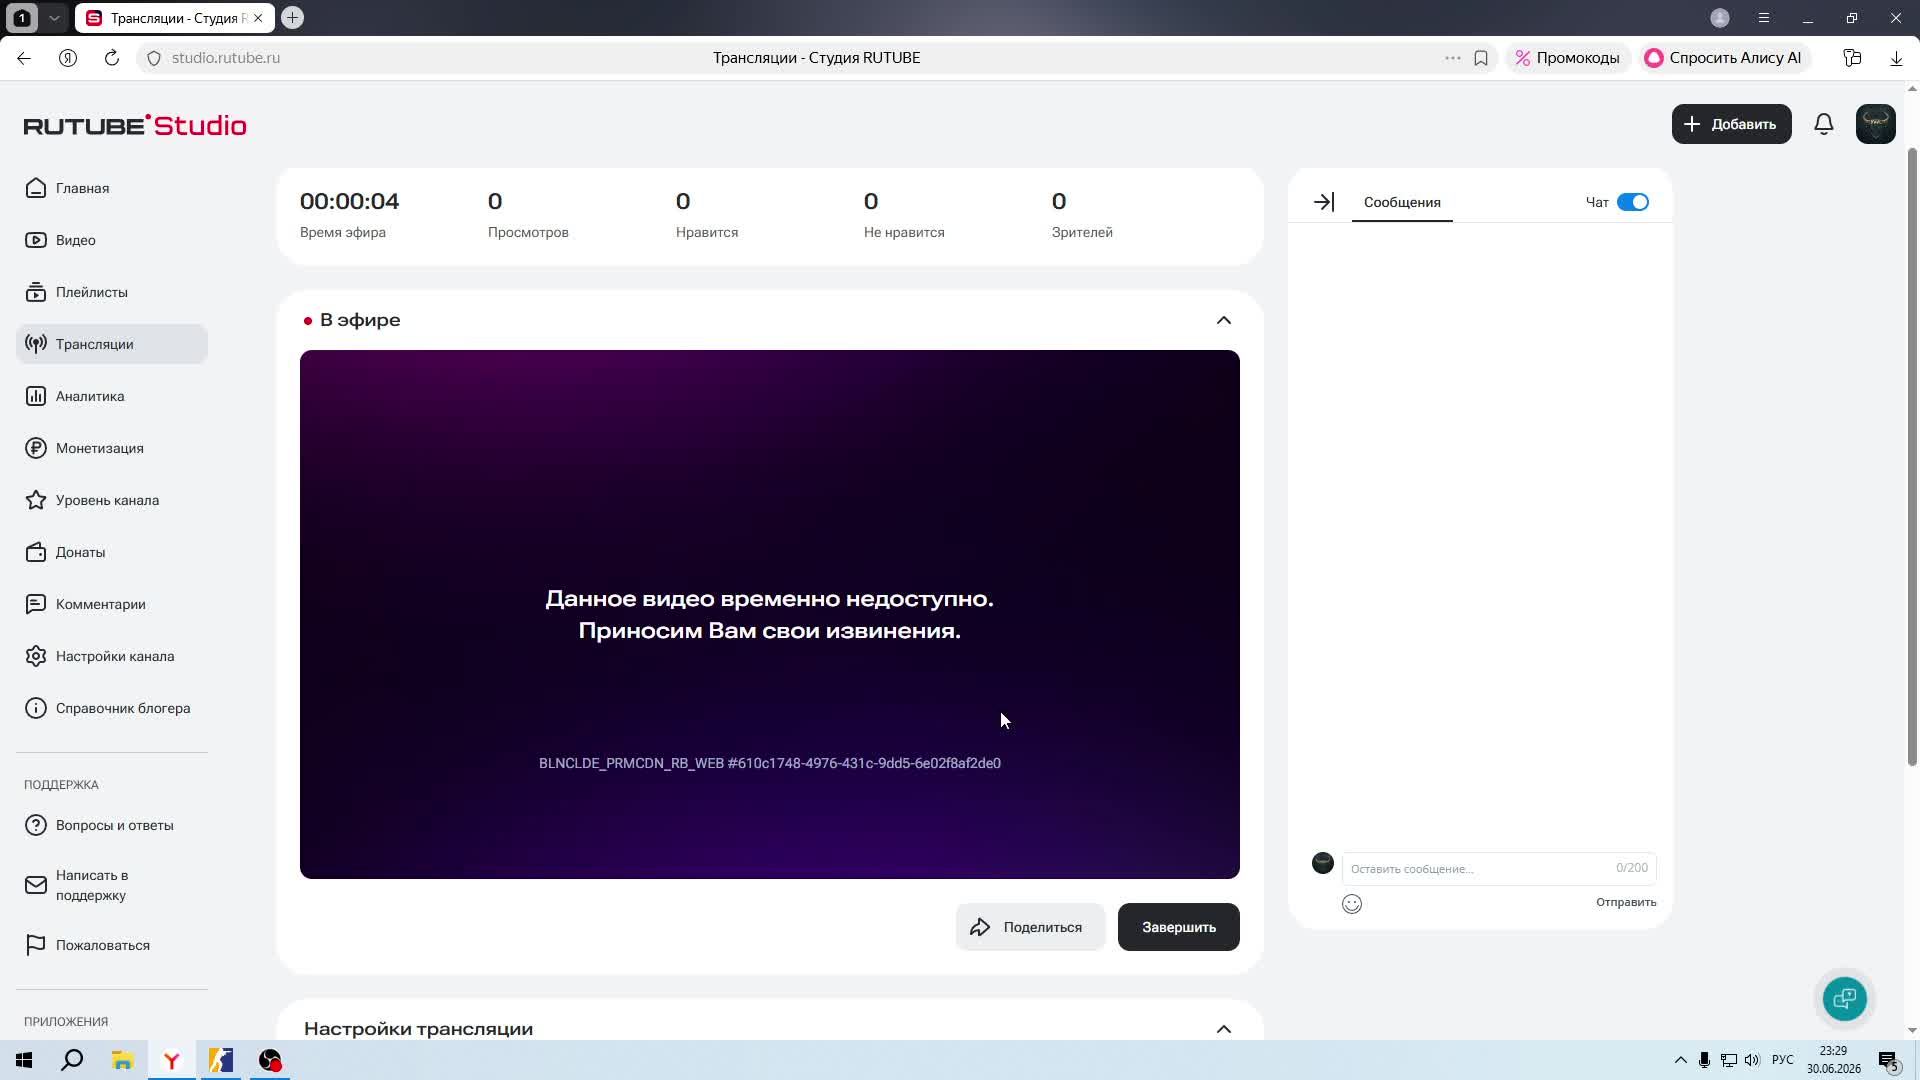Image resolution: width=1920 pixels, height=1080 pixels.
Task: Open browser collections icon
Action: point(1852,58)
